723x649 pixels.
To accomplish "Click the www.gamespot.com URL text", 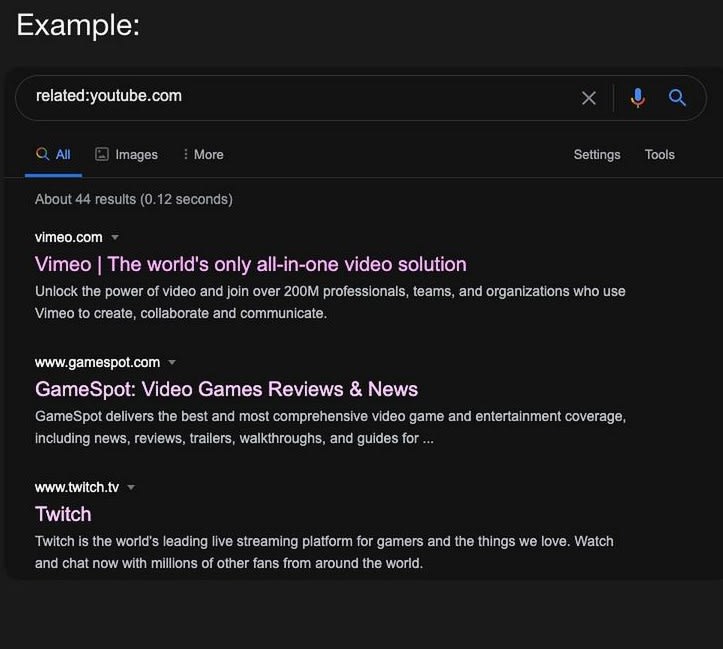I will click(x=97, y=362).
